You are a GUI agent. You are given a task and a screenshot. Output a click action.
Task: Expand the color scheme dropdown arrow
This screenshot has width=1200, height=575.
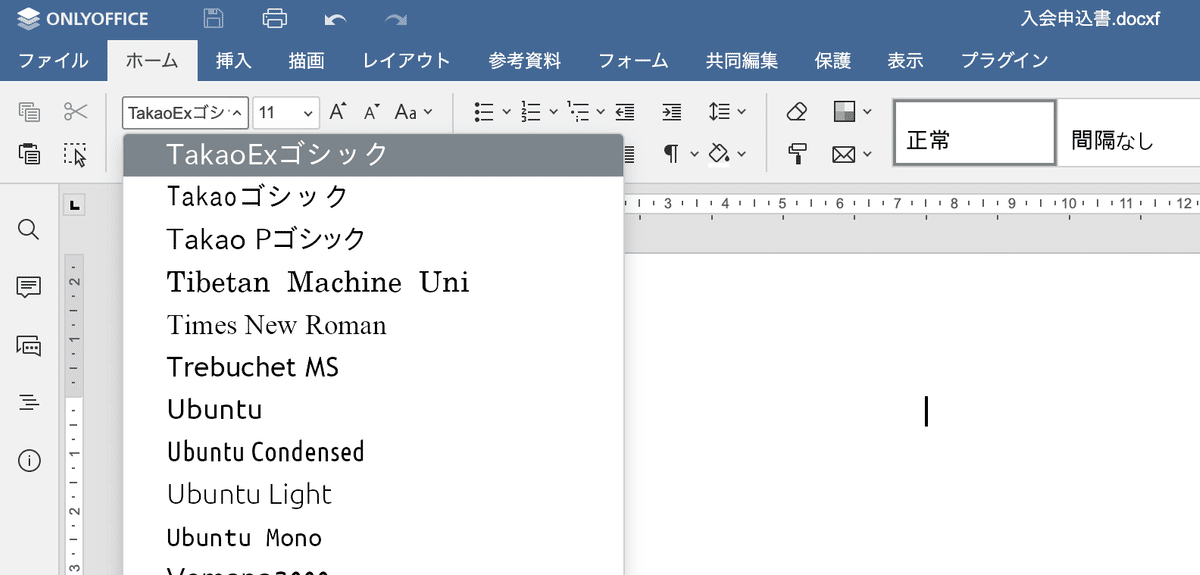pos(867,112)
